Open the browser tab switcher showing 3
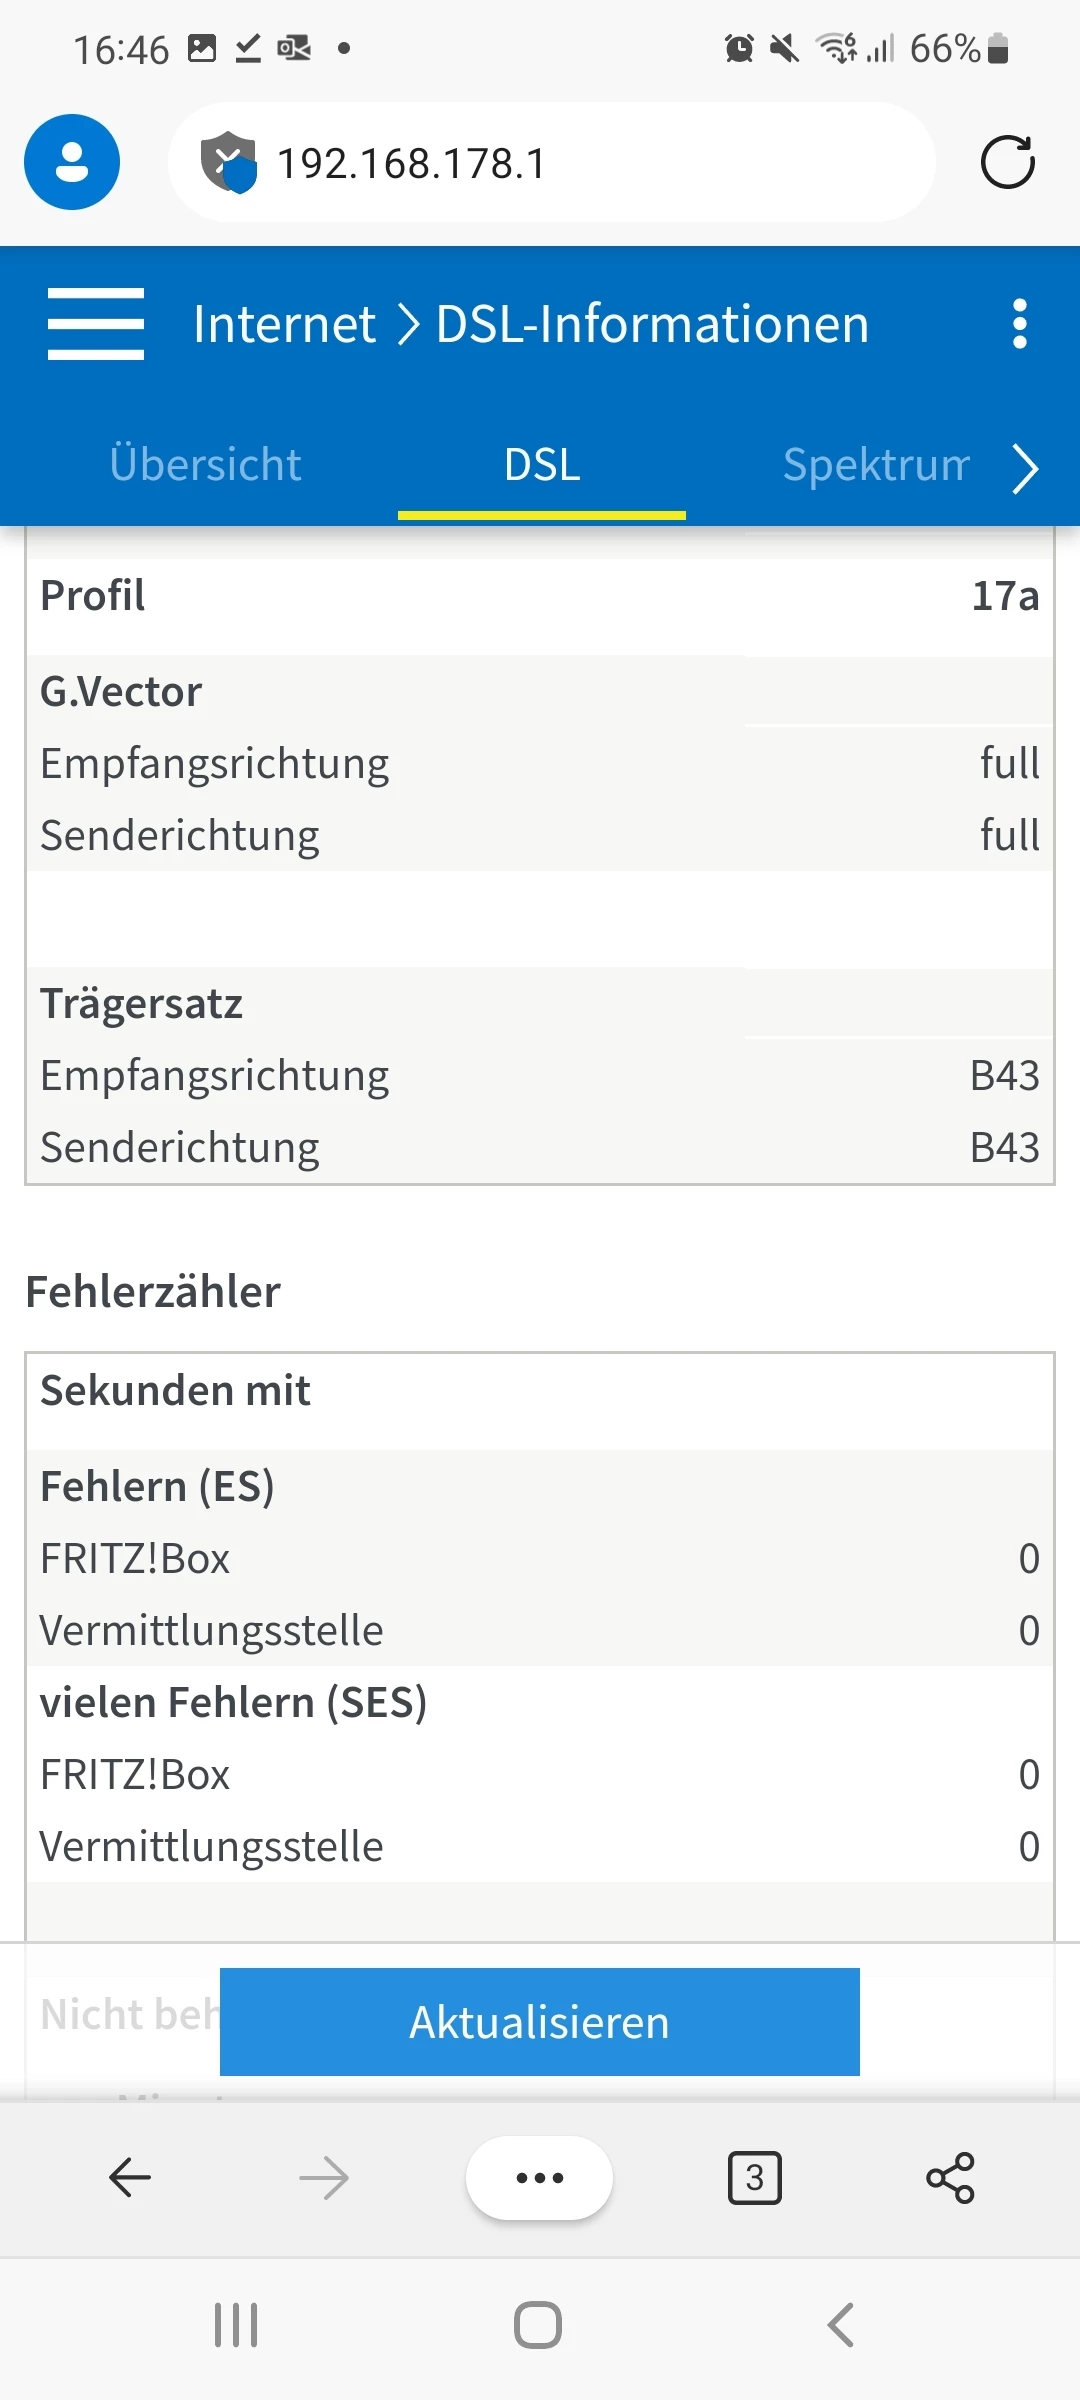This screenshot has width=1080, height=2400. [755, 2177]
